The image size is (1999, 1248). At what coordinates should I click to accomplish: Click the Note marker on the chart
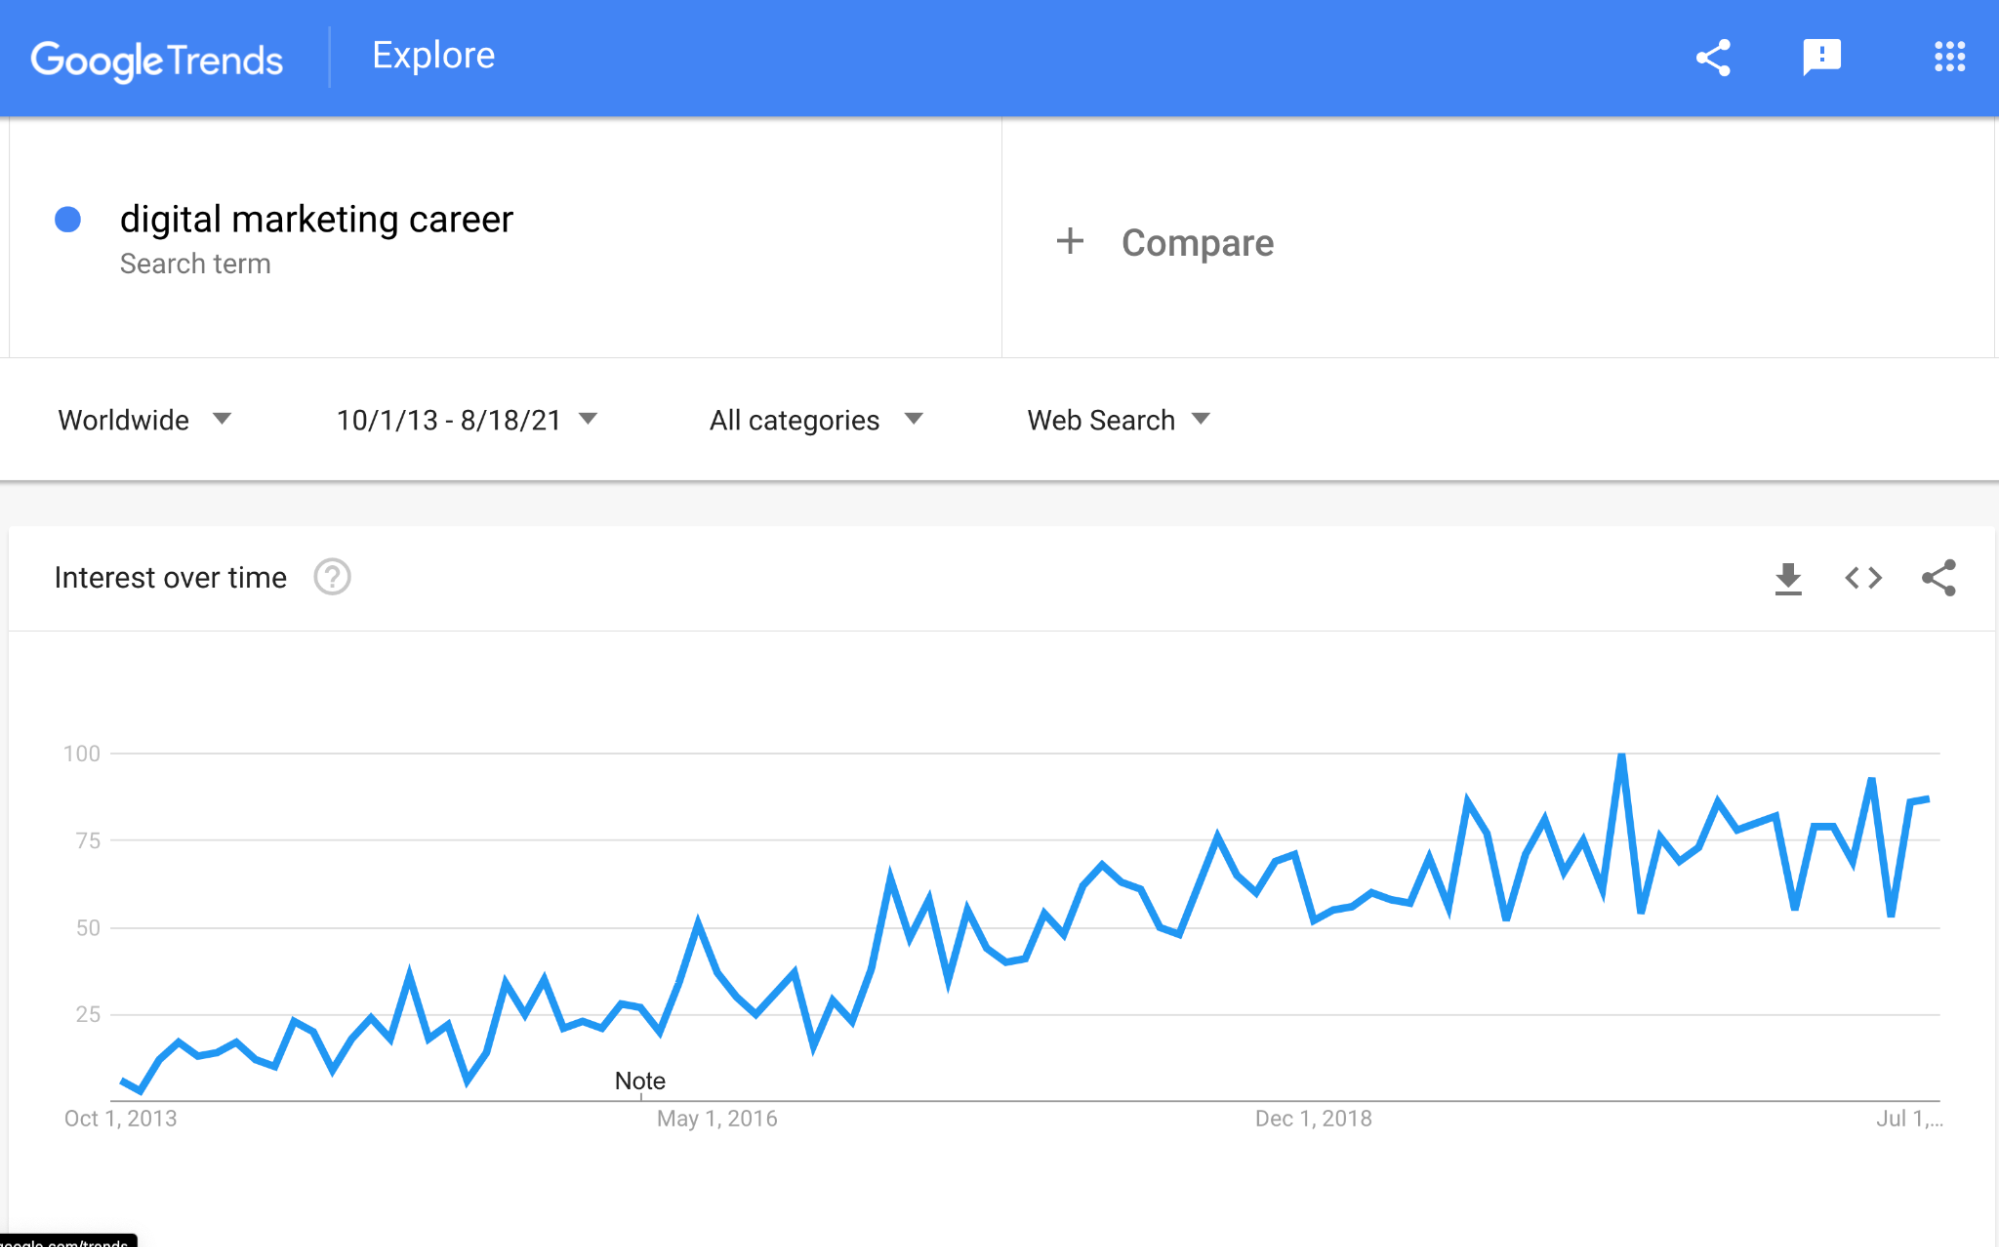[640, 1081]
